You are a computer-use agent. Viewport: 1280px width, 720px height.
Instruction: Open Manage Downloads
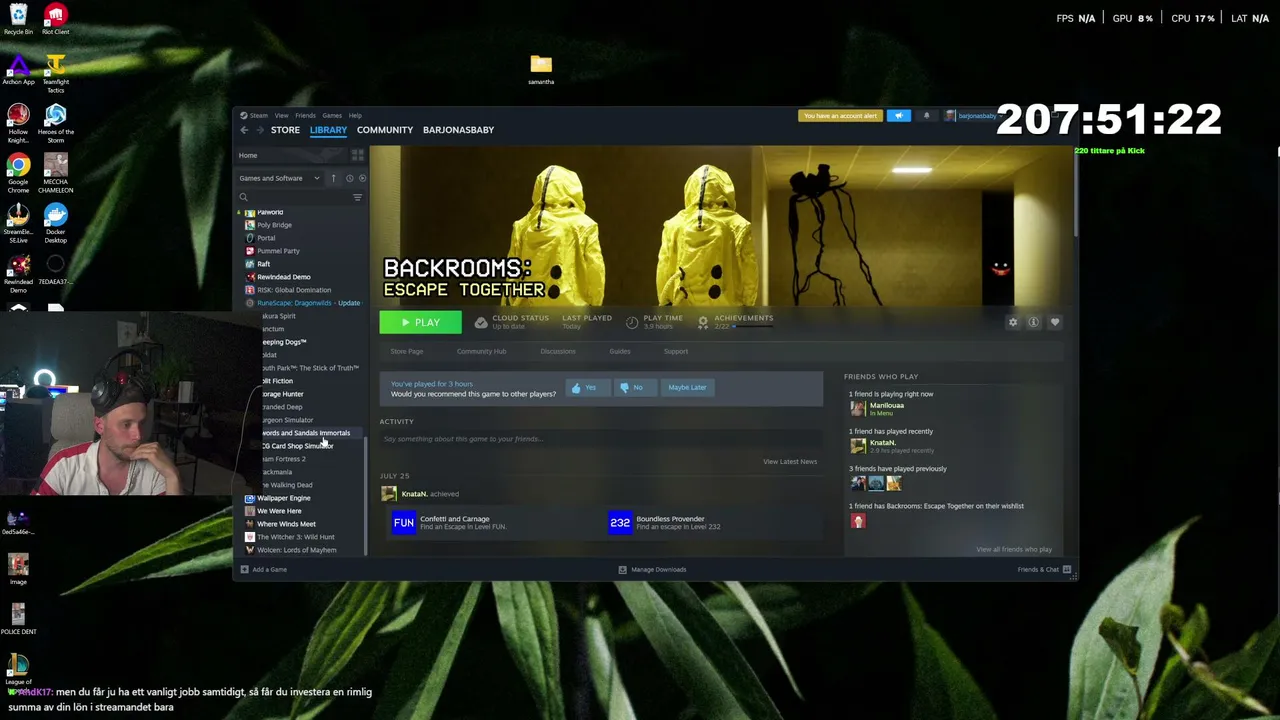click(x=652, y=570)
